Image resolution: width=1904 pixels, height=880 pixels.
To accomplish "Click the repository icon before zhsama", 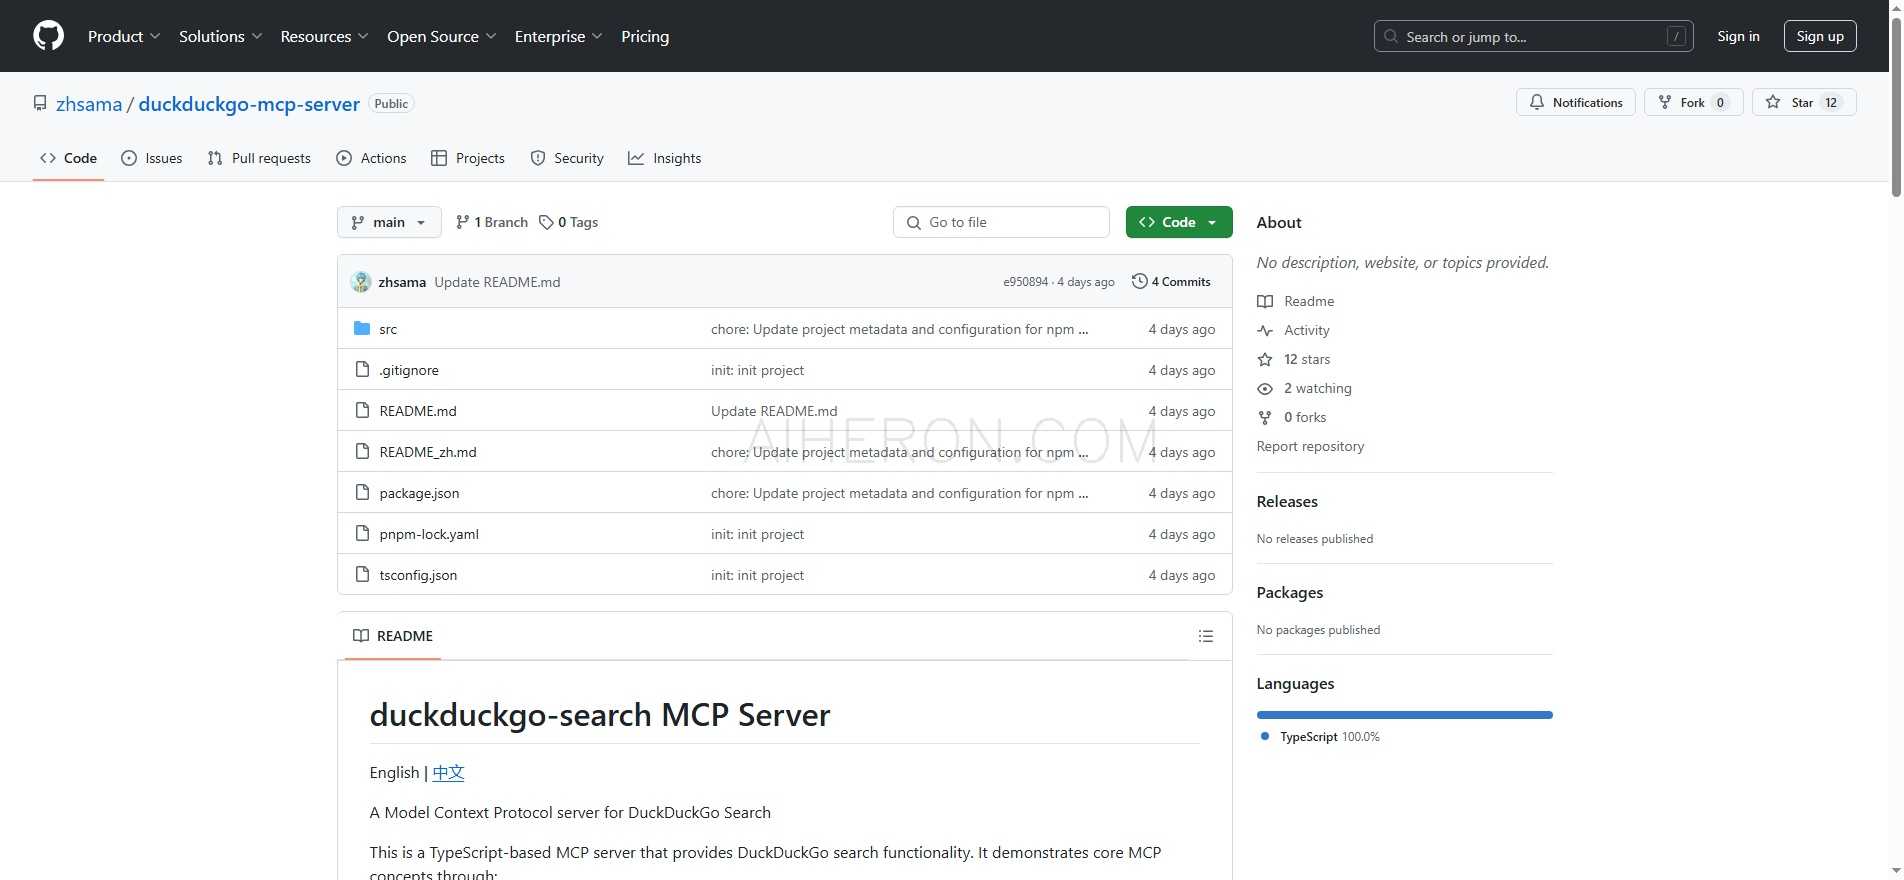I will click(40, 104).
